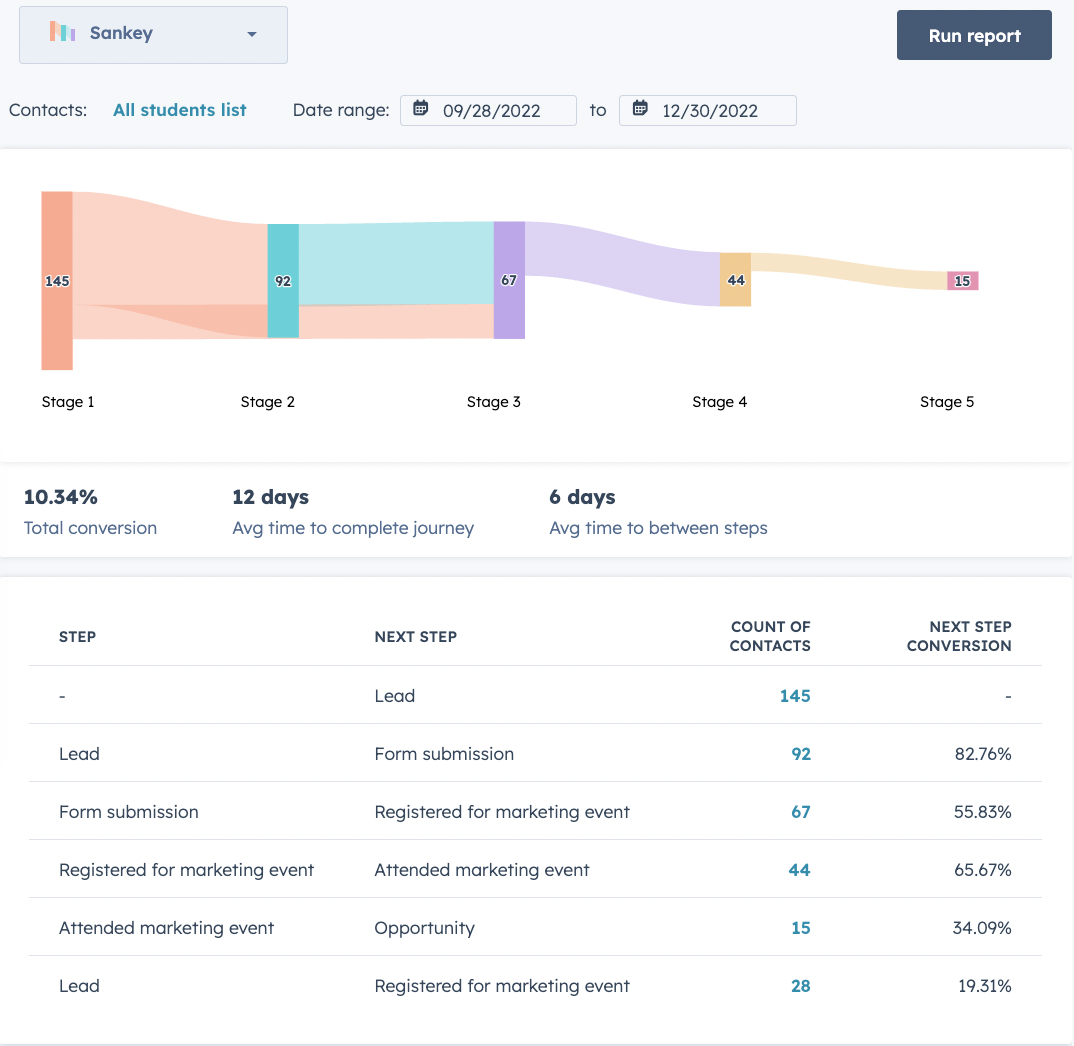Click Attended marketing event next step cell
This screenshot has width=1074, height=1046.
coord(482,870)
